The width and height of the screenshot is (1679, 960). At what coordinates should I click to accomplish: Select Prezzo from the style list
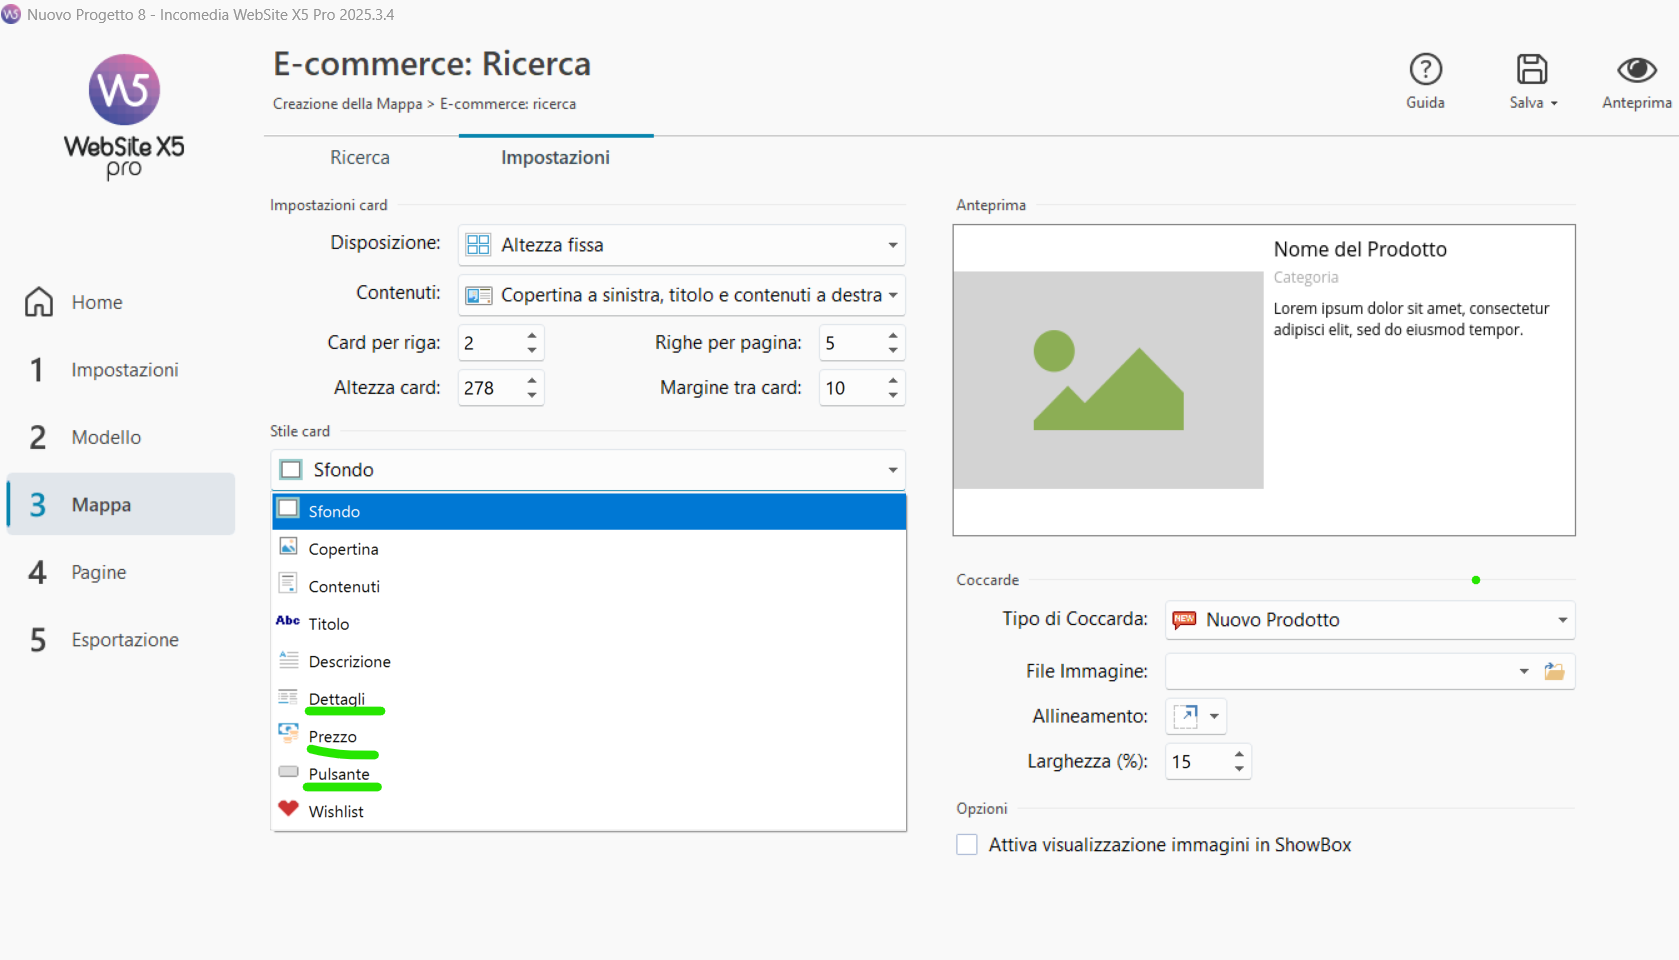(x=332, y=737)
